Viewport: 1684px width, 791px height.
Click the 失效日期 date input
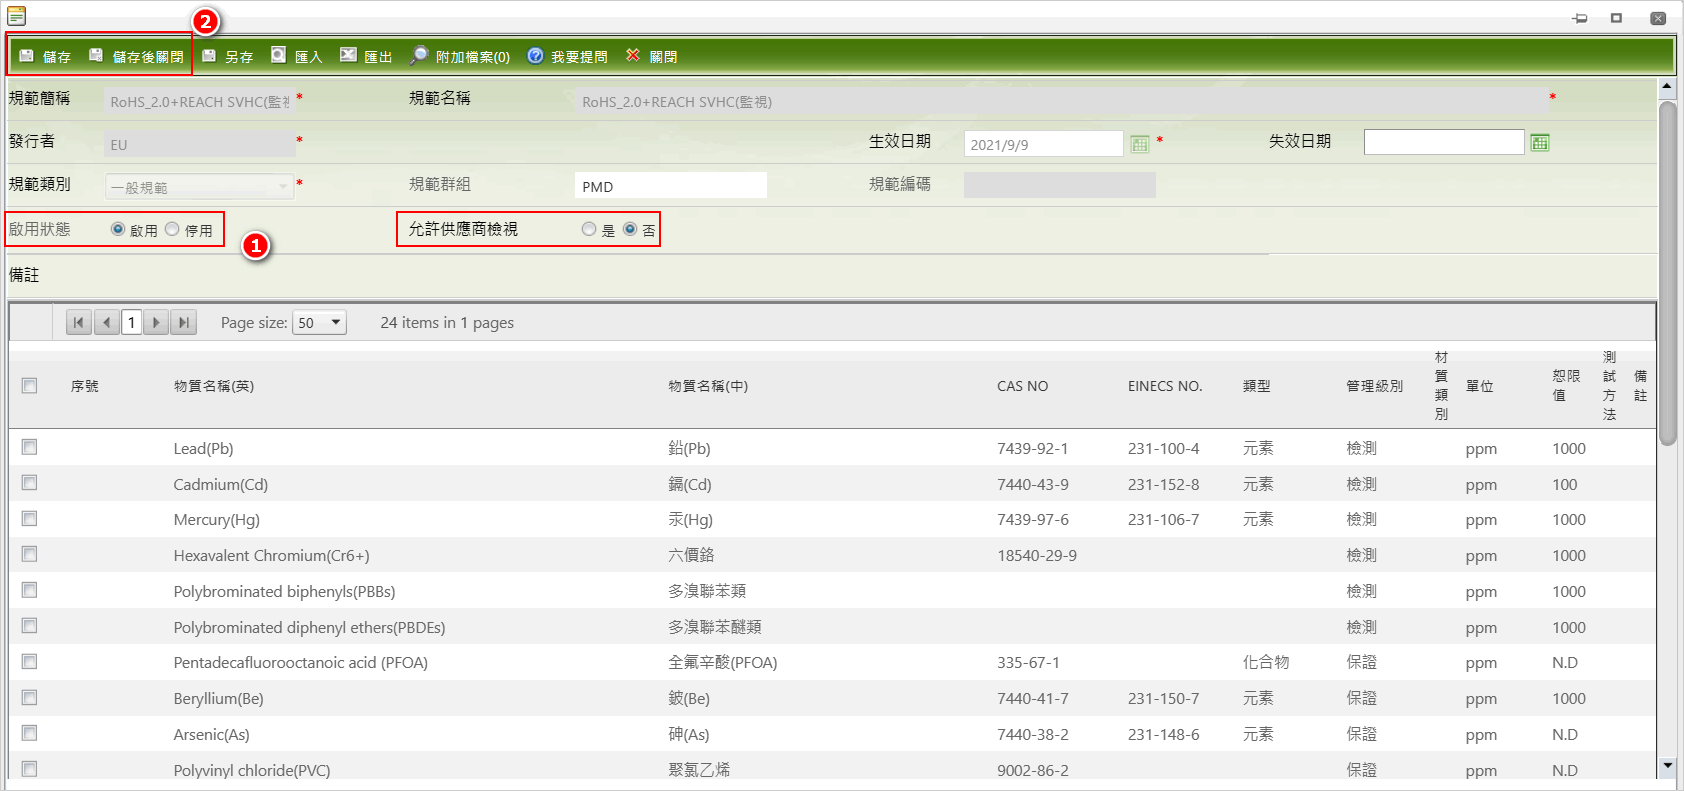1444,143
